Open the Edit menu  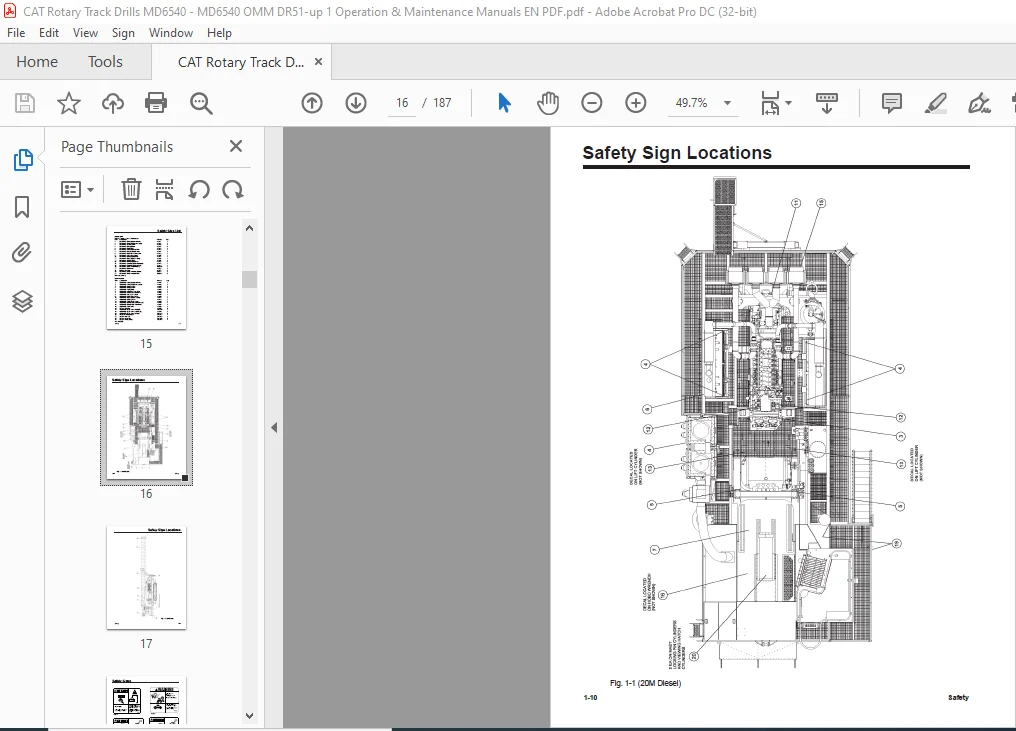point(49,33)
